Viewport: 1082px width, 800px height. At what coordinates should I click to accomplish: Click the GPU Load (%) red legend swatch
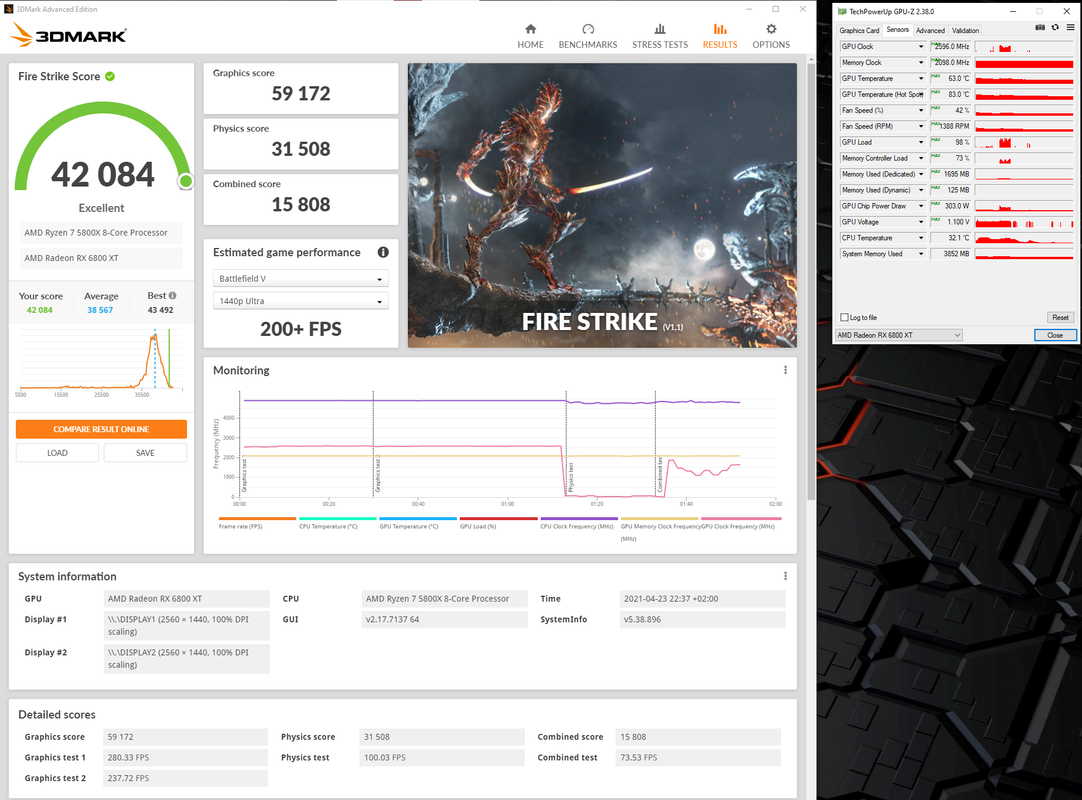[498, 518]
